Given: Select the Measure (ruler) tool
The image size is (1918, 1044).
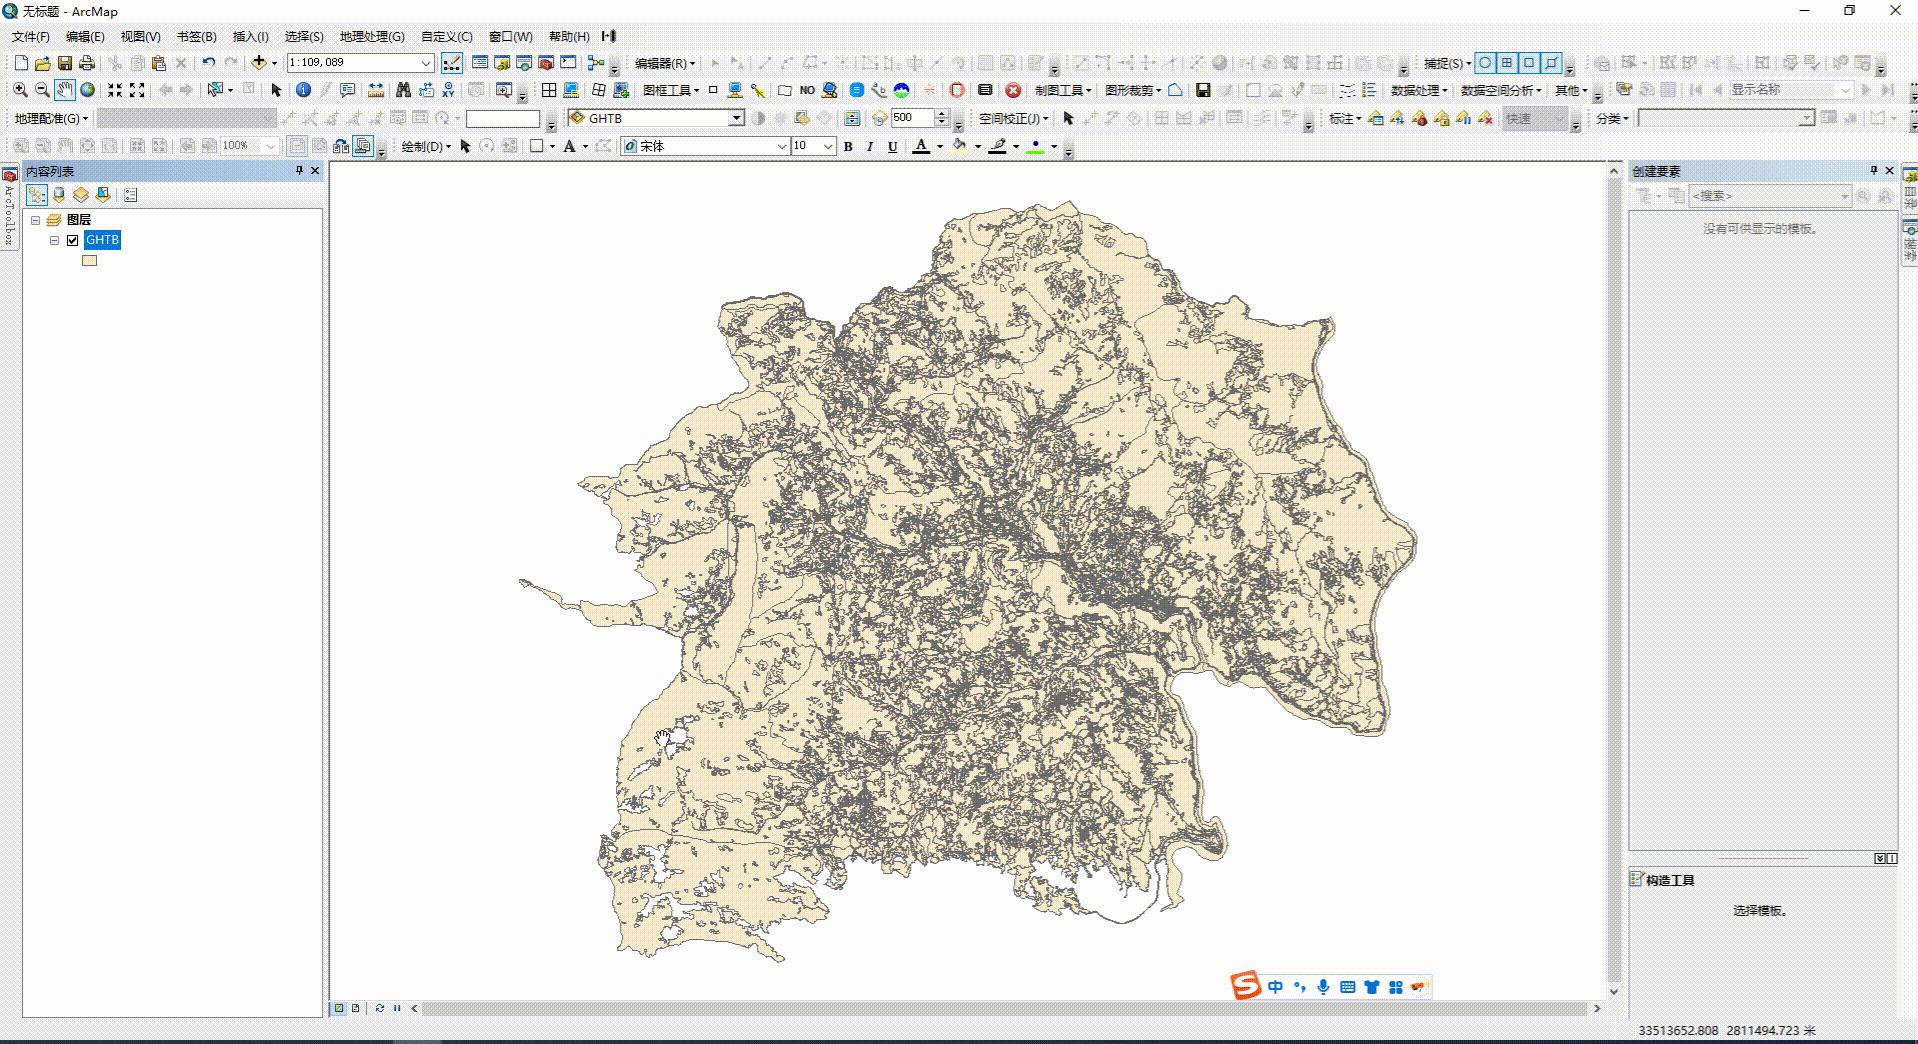Looking at the screenshot, I should point(375,89).
